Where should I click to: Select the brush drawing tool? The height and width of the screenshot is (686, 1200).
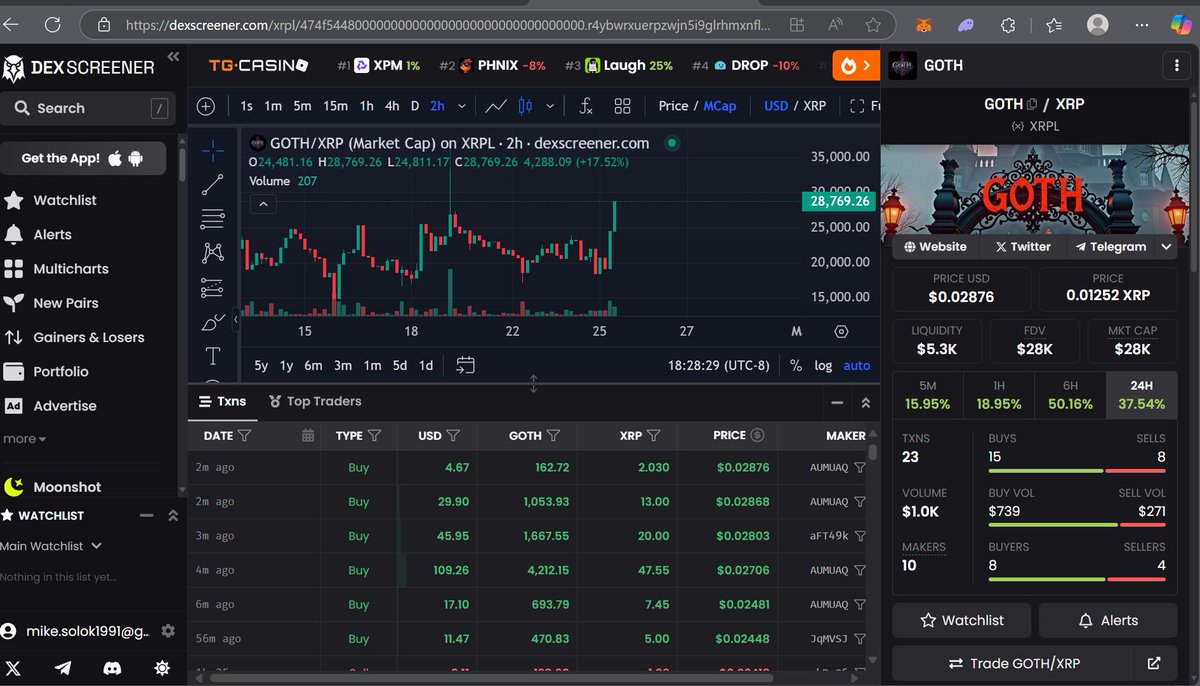pos(212,322)
